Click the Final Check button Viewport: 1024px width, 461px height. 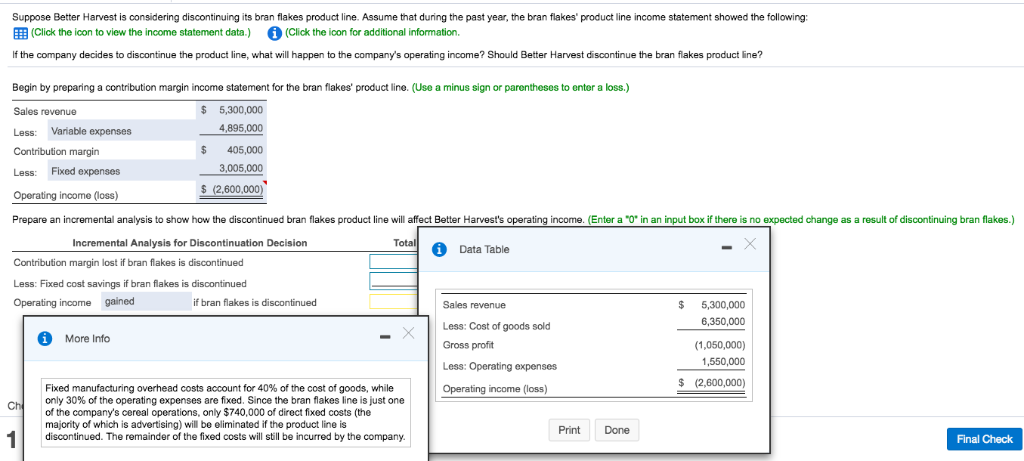(x=984, y=439)
